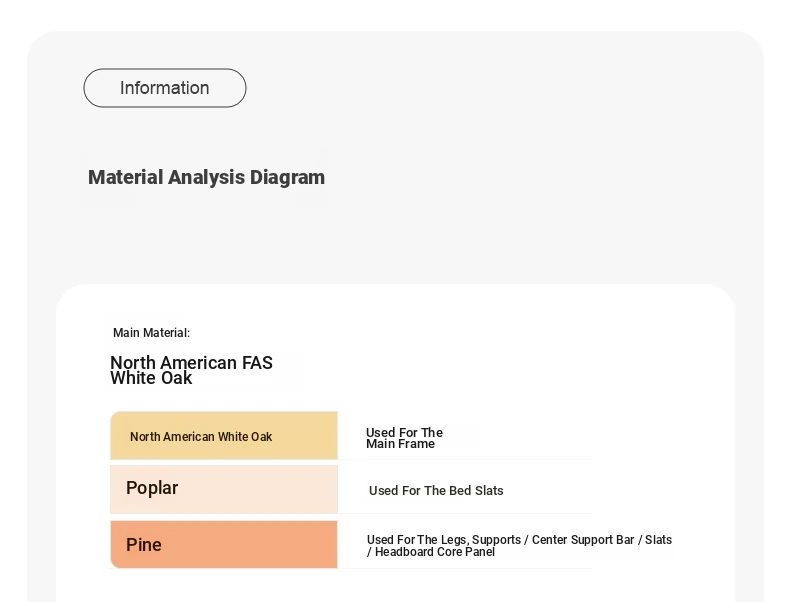
Task: Click the word Material in the heading
Action: 125,177
